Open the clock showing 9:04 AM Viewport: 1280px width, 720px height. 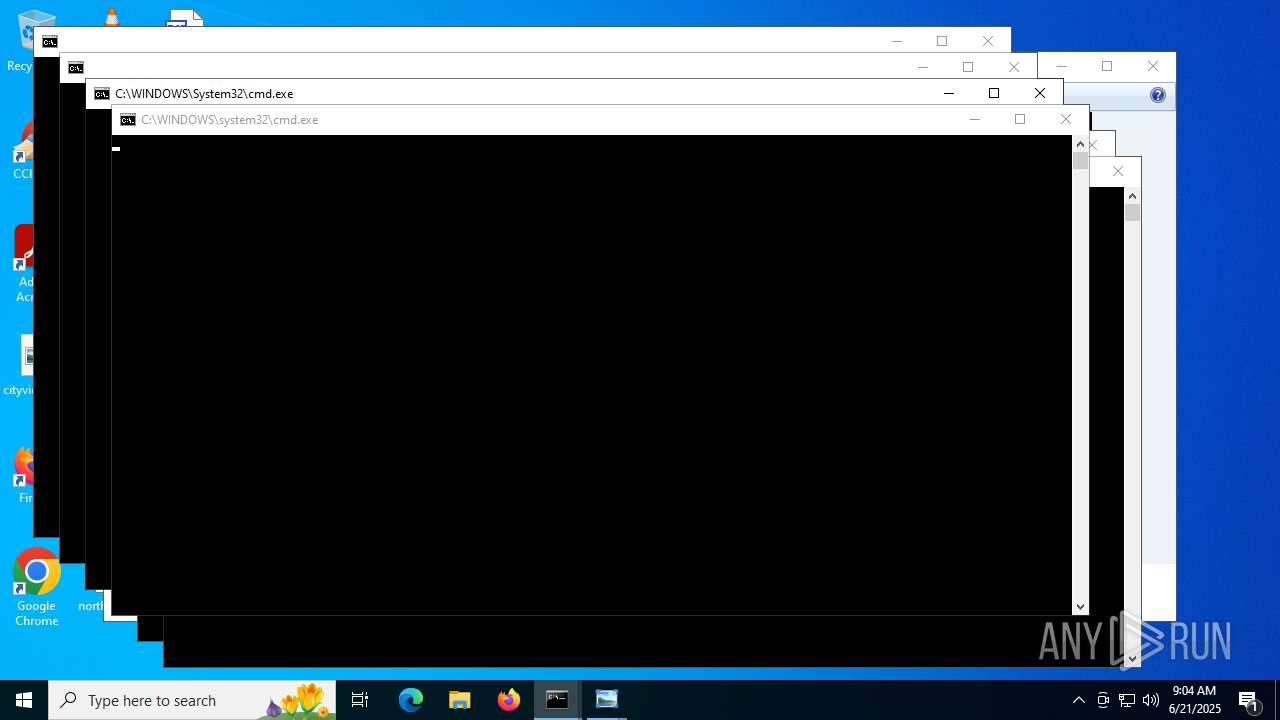[1195, 700]
